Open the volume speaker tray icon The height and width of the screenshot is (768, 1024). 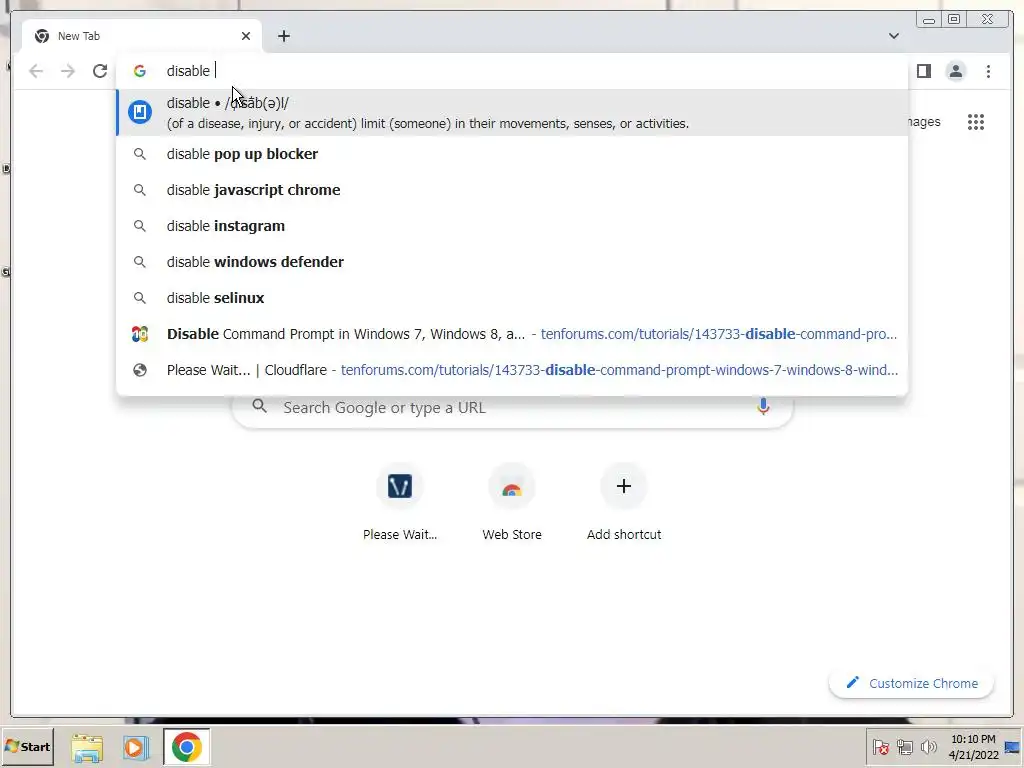(928, 747)
